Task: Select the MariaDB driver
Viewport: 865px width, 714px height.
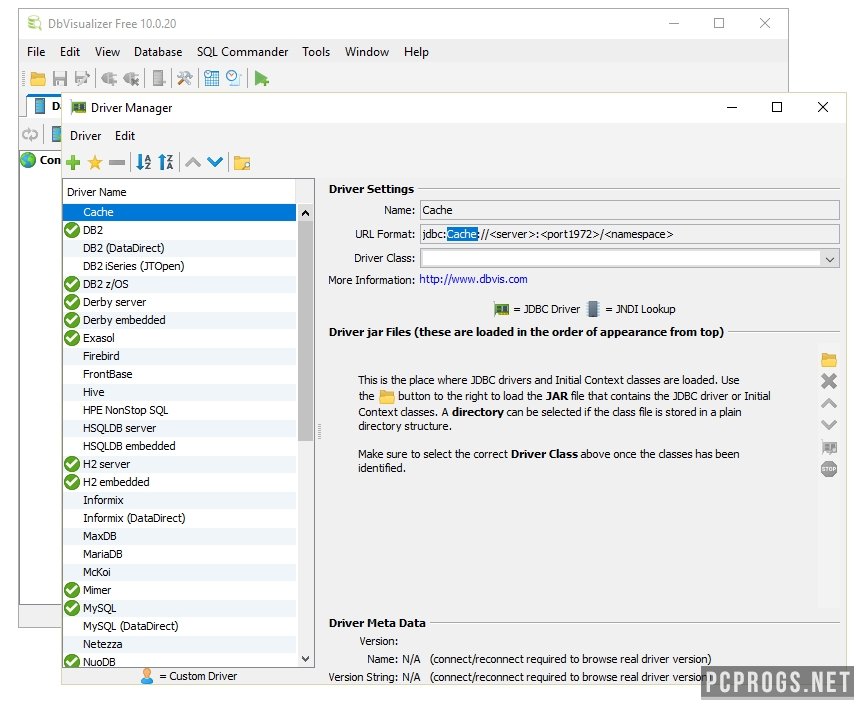Action: (179, 554)
